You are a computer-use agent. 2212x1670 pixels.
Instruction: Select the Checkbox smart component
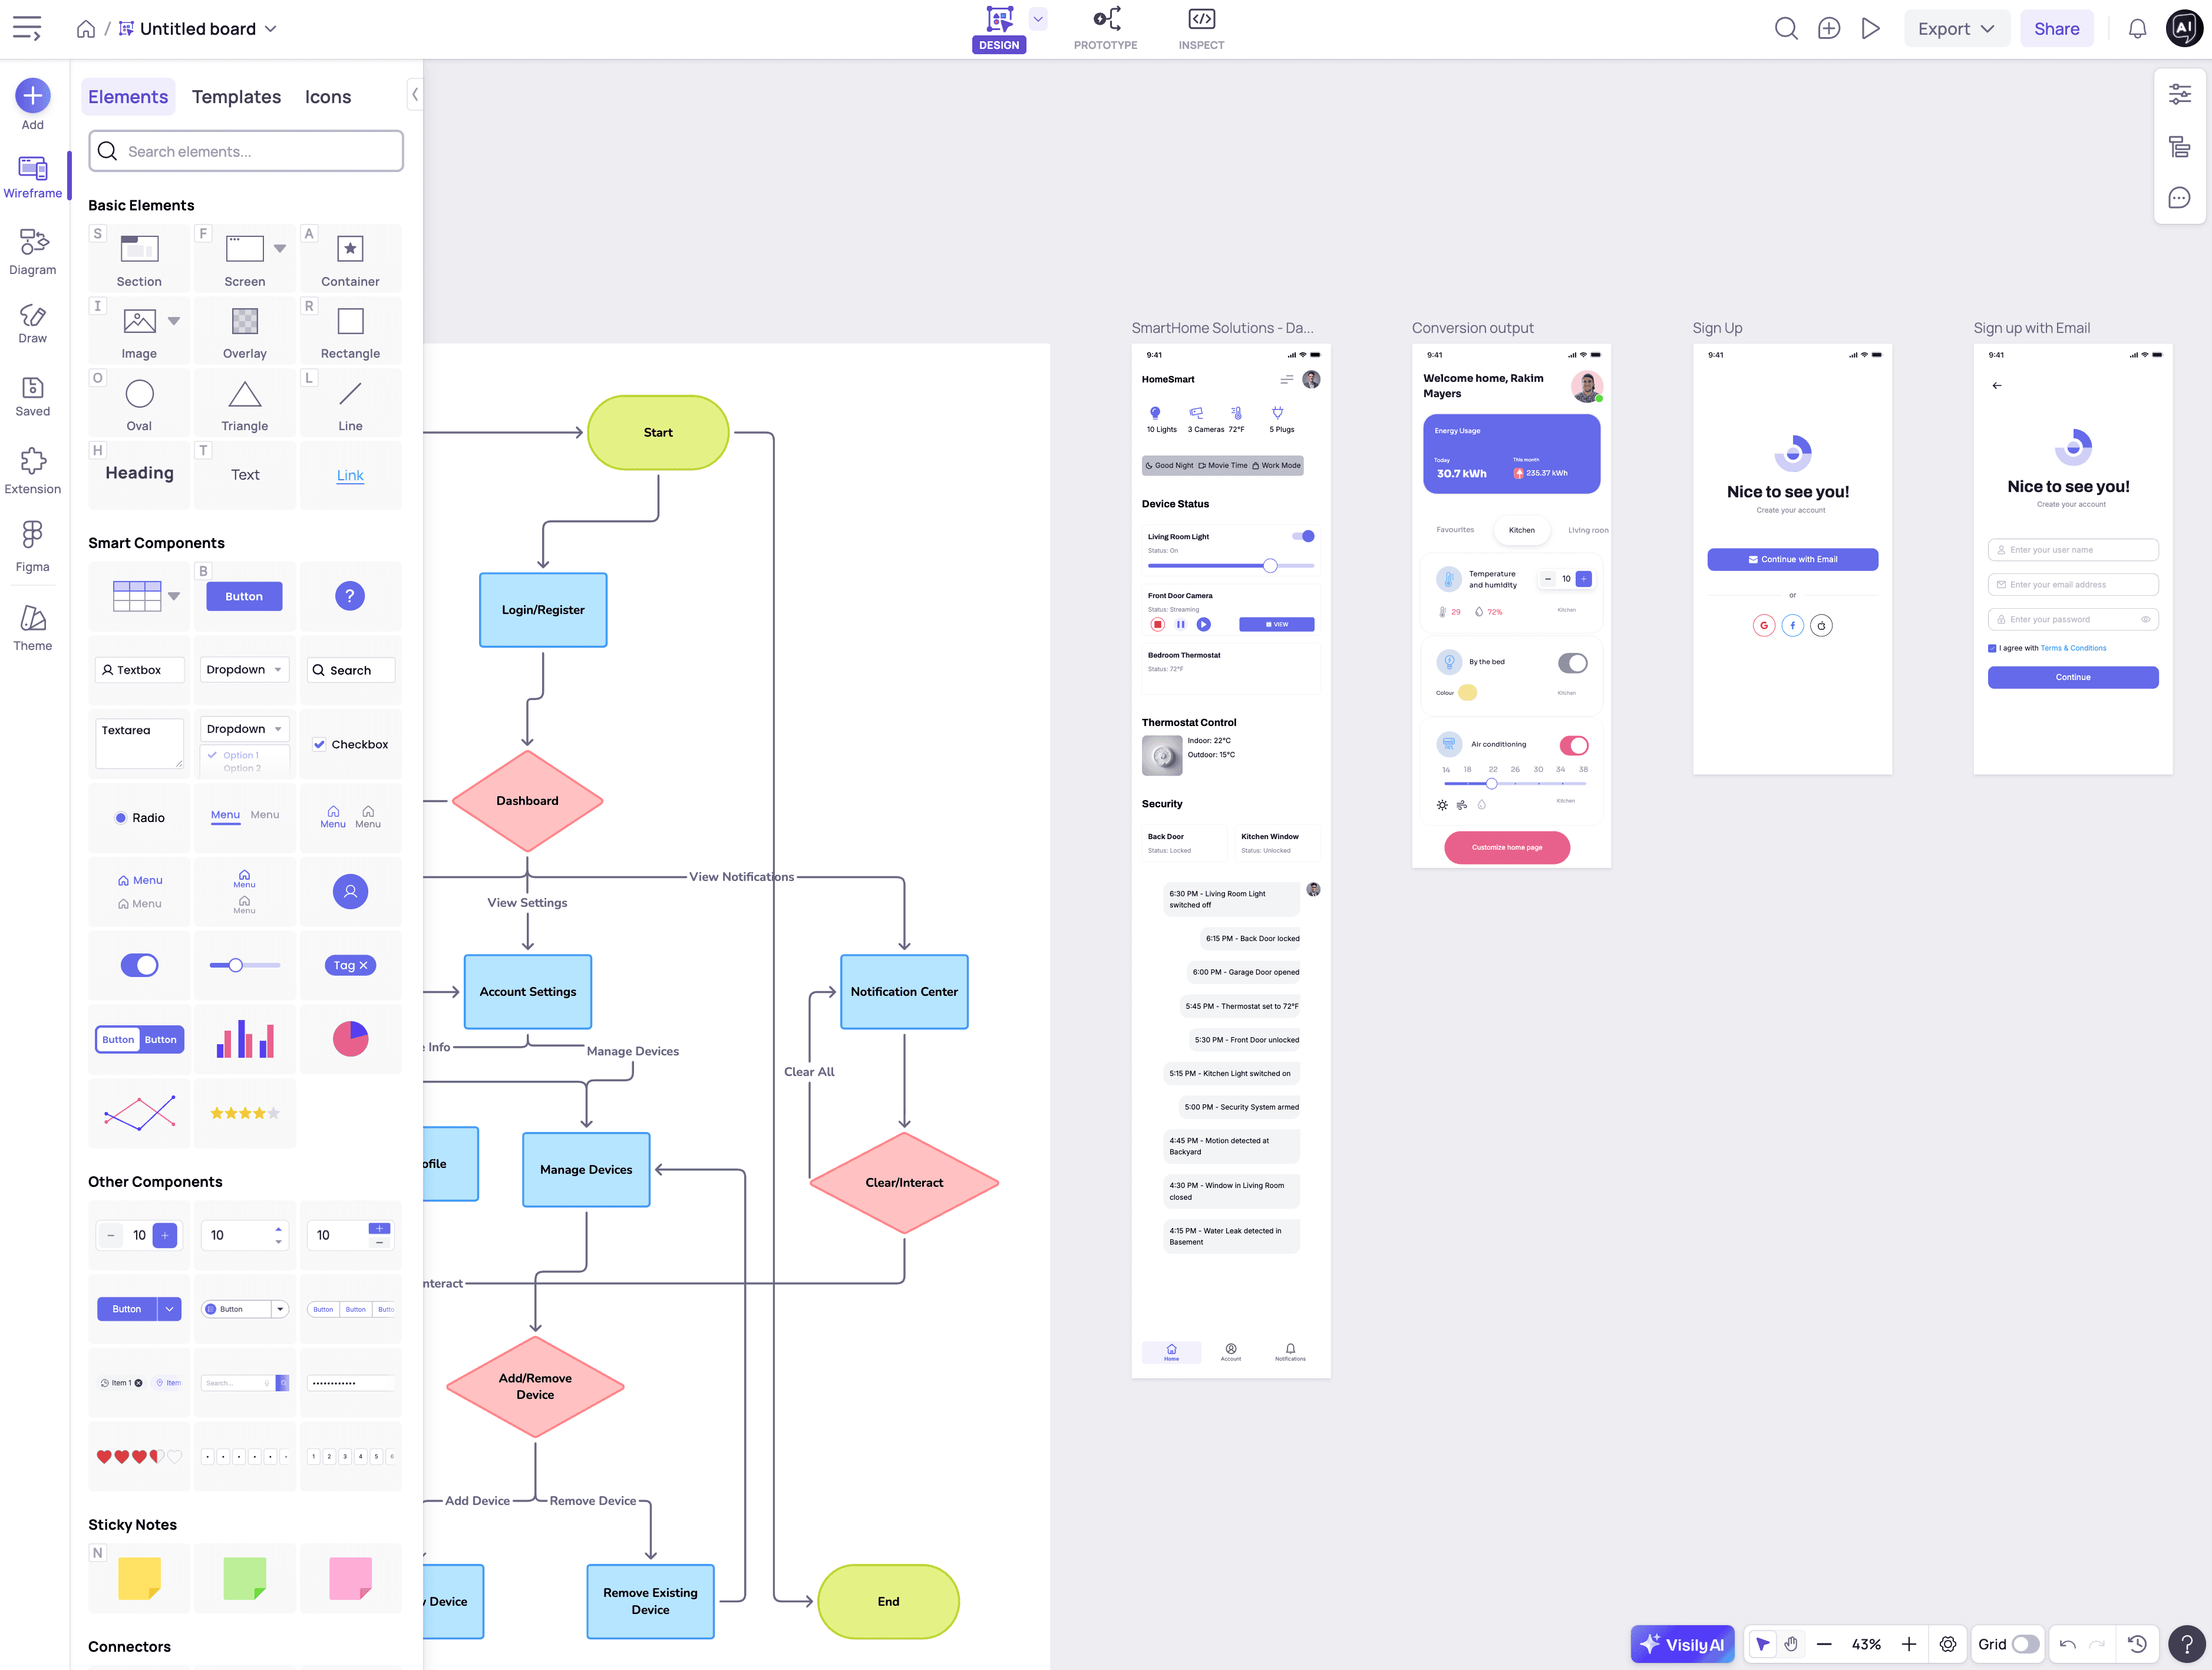pyautogui.click(x=350, y=744)
